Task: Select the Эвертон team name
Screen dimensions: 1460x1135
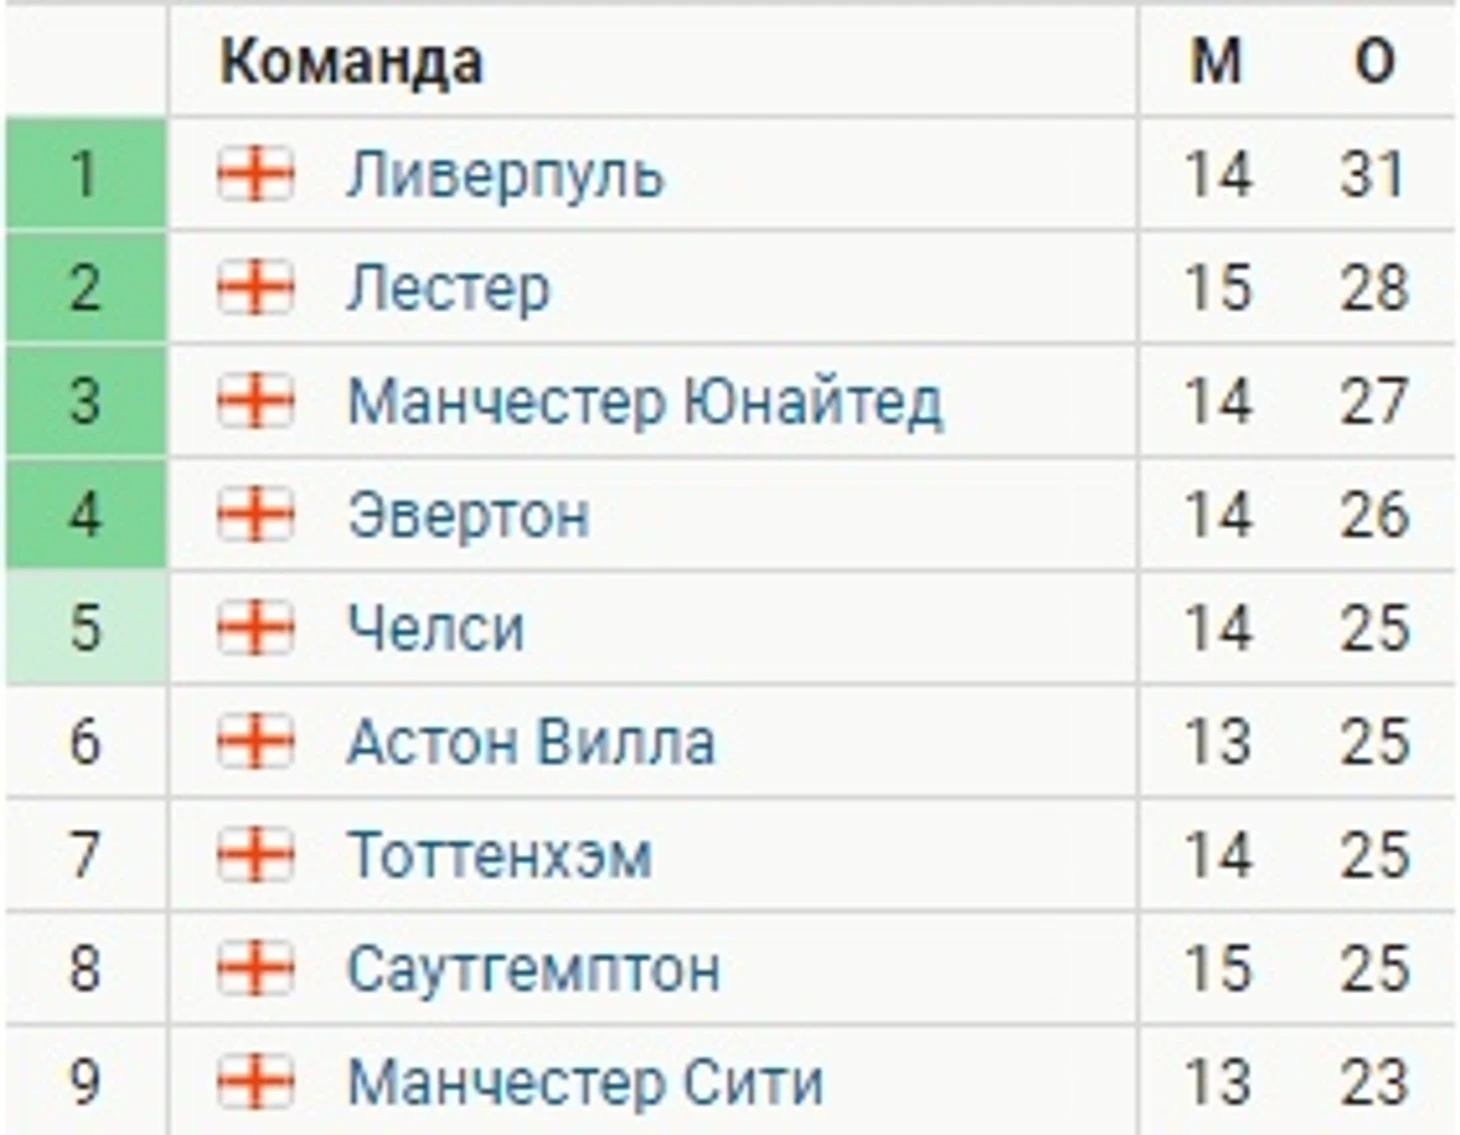Action: (468, 515)
